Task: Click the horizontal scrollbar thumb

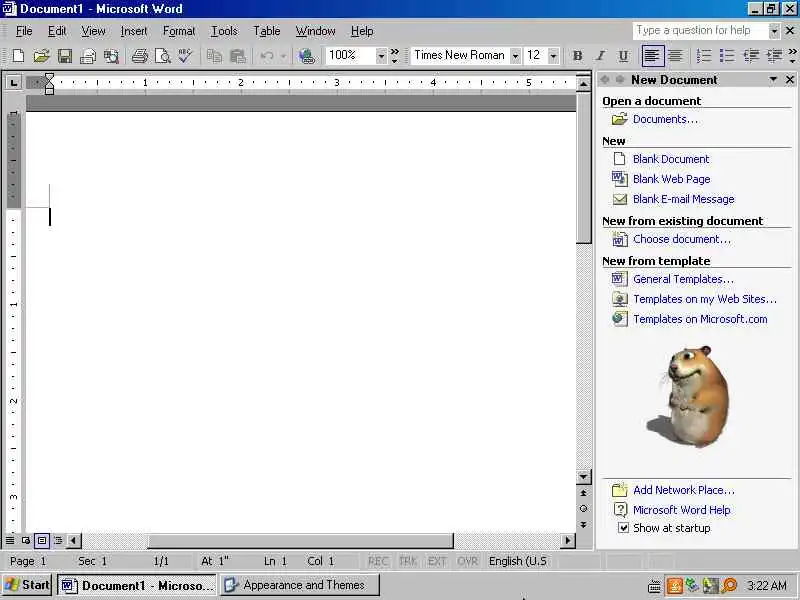Action: (x=300, y=540)
